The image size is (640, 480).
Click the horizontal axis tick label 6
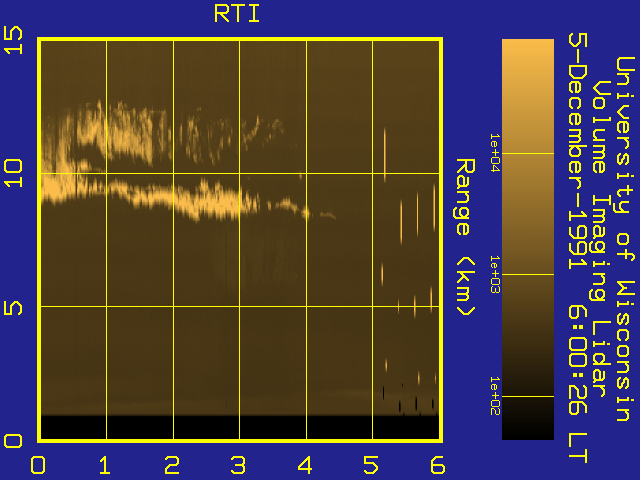(438, 465)
